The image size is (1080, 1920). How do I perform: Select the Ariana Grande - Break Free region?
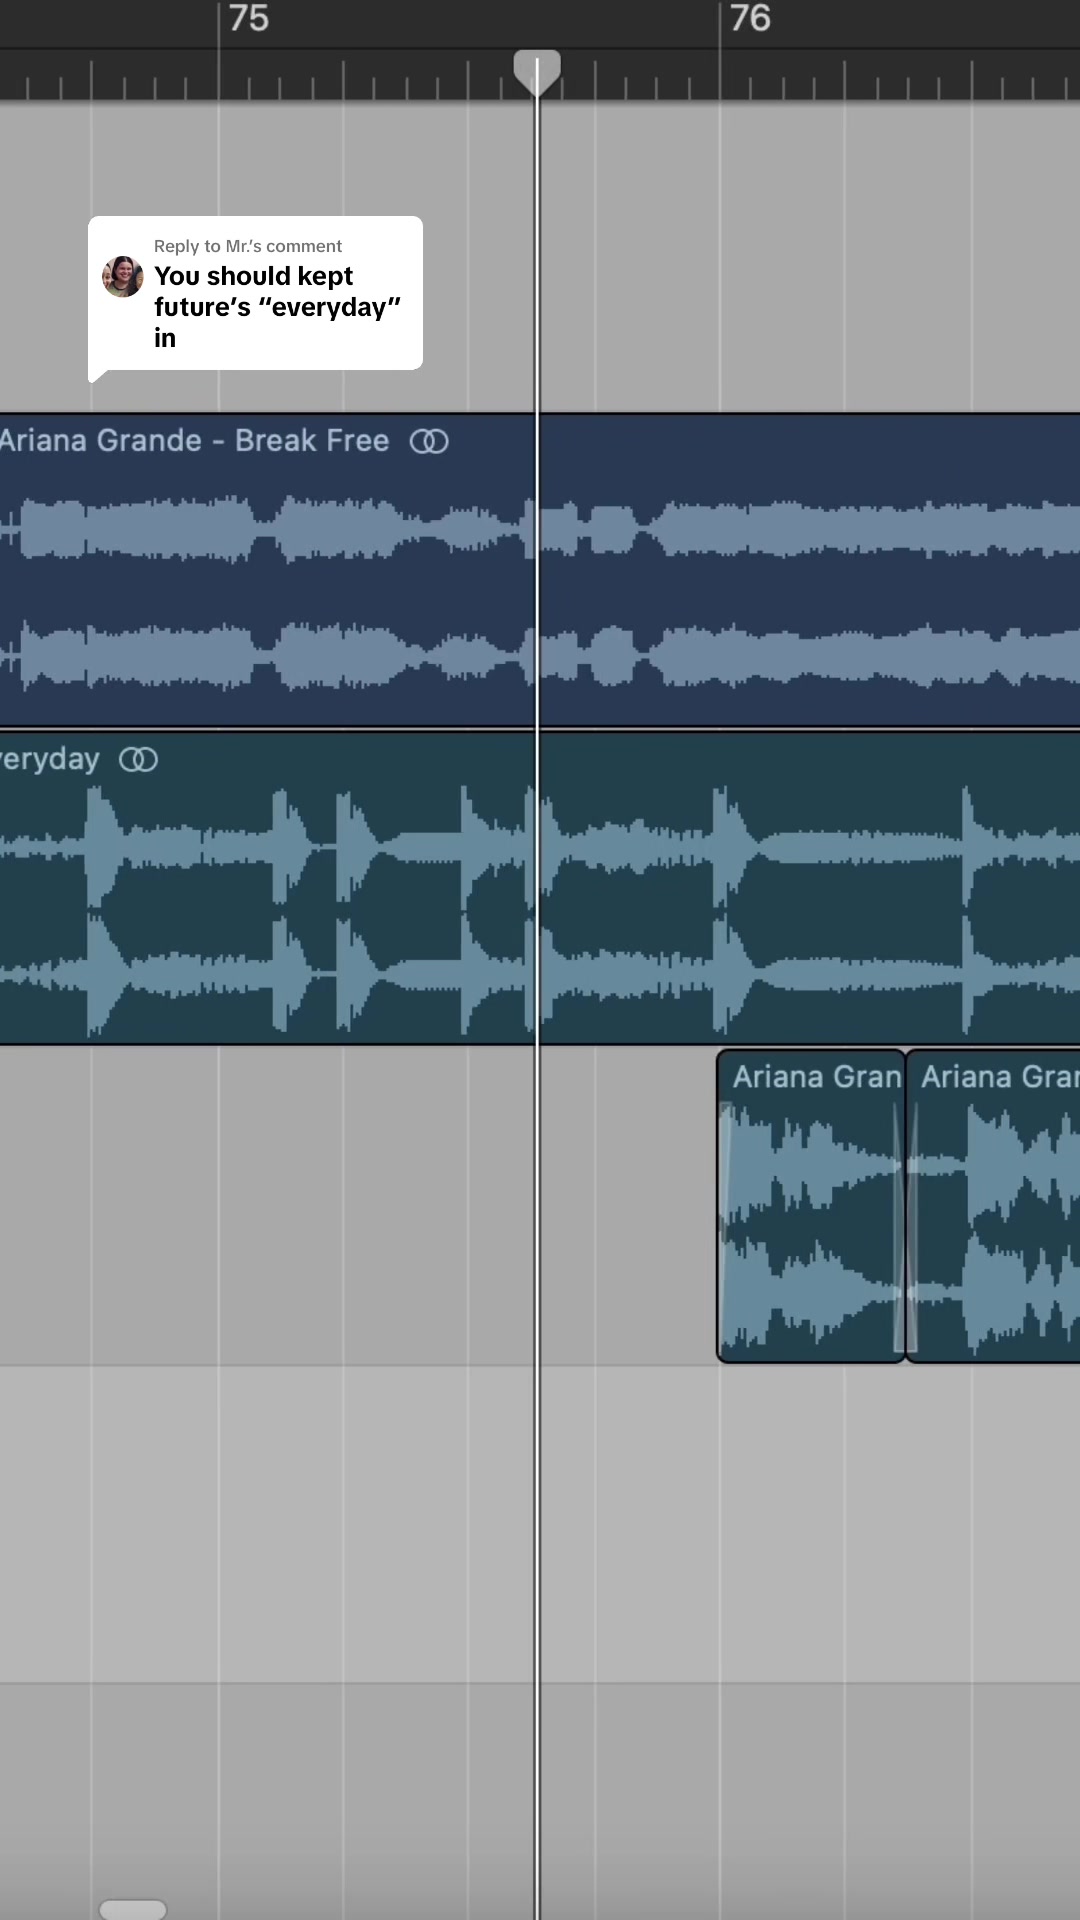coord(540,570)
